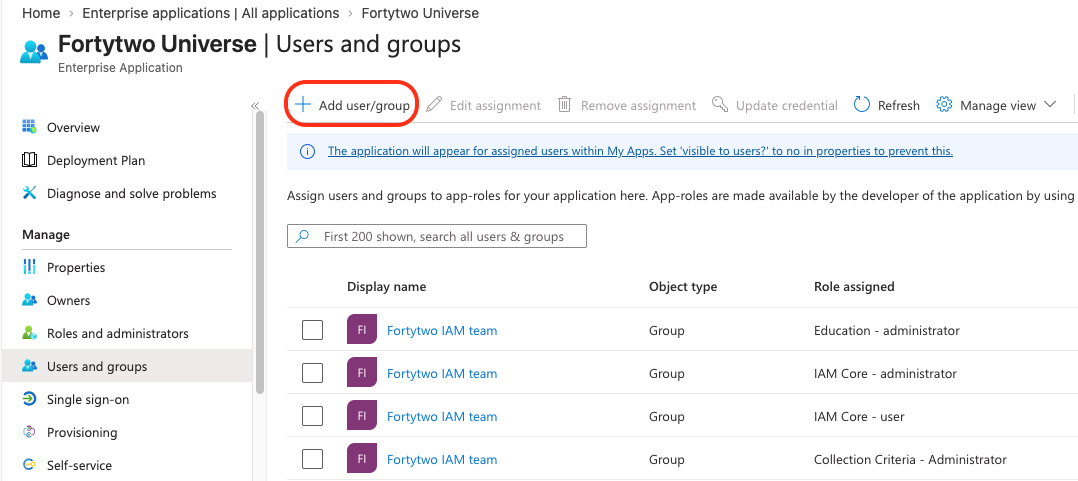
Task: Click the IAM Core - administrator role cell
Action: [x=886, y=374]
